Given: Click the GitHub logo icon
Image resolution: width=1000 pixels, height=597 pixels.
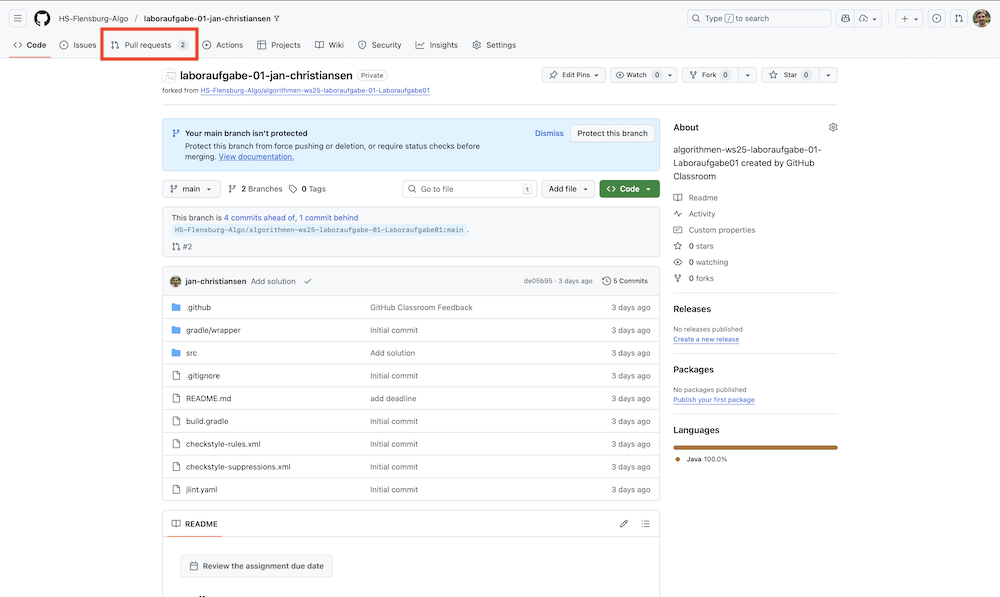Looking at the screenshot, I should point(42,18).
